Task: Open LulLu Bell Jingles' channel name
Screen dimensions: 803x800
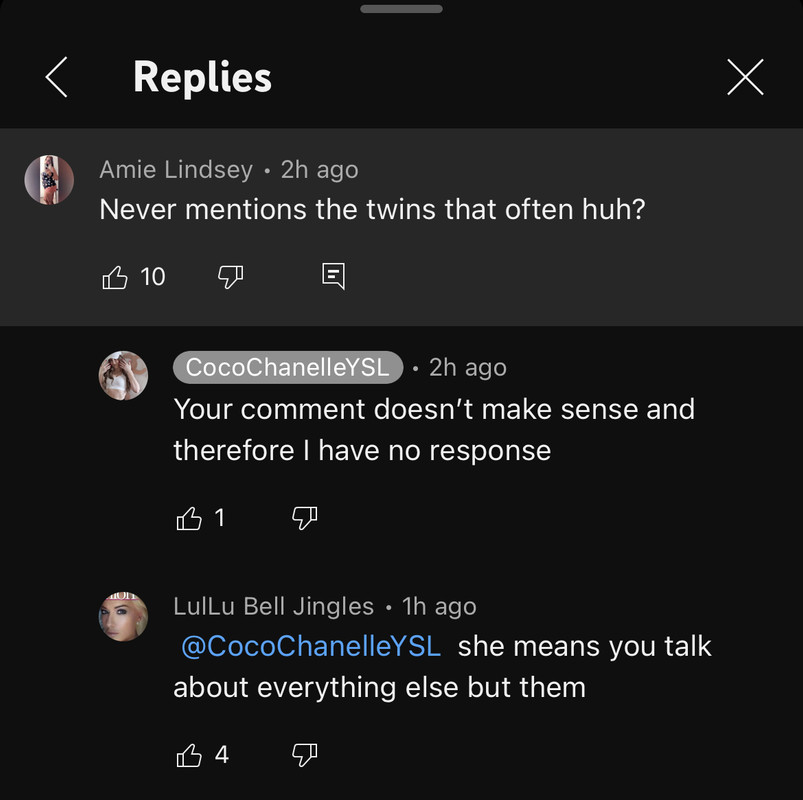Action: 274,606
